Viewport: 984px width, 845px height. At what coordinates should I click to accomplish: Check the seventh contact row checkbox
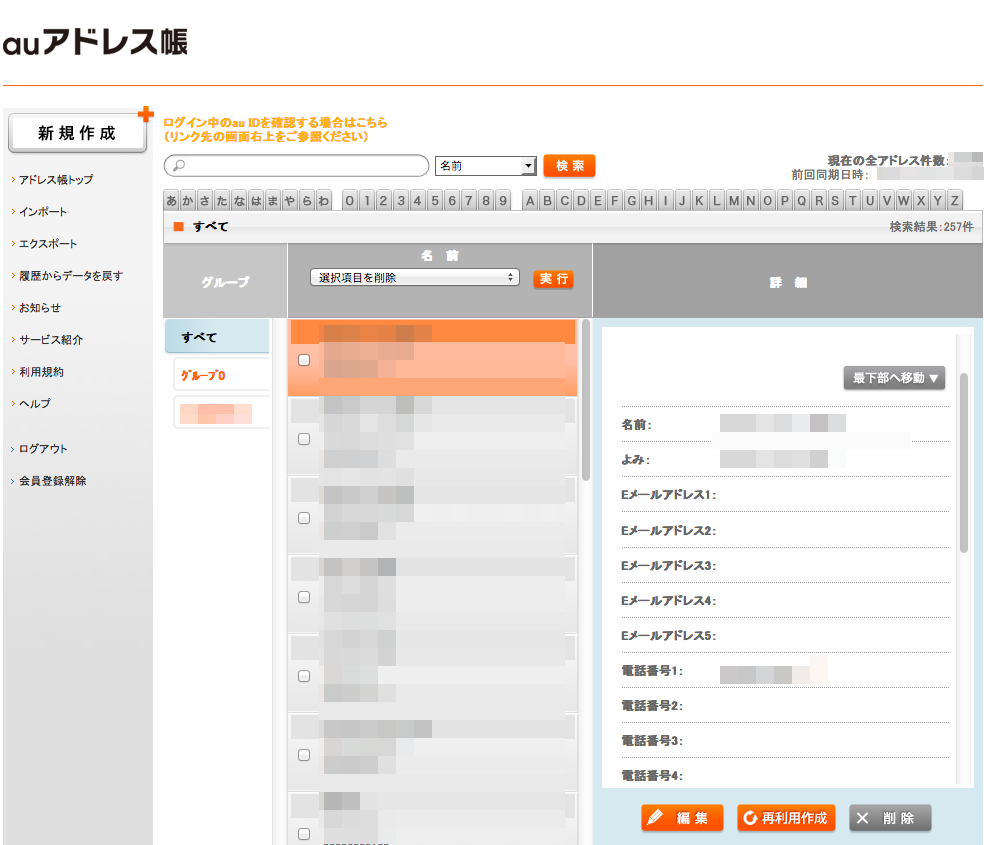tap(304, 834)
